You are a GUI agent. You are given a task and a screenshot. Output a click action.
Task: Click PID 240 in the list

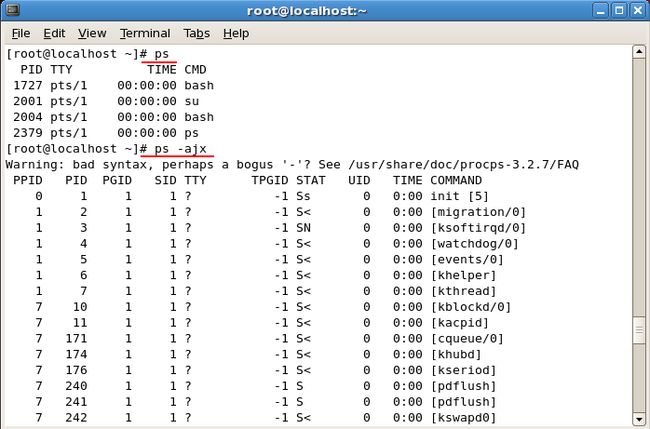76,386
